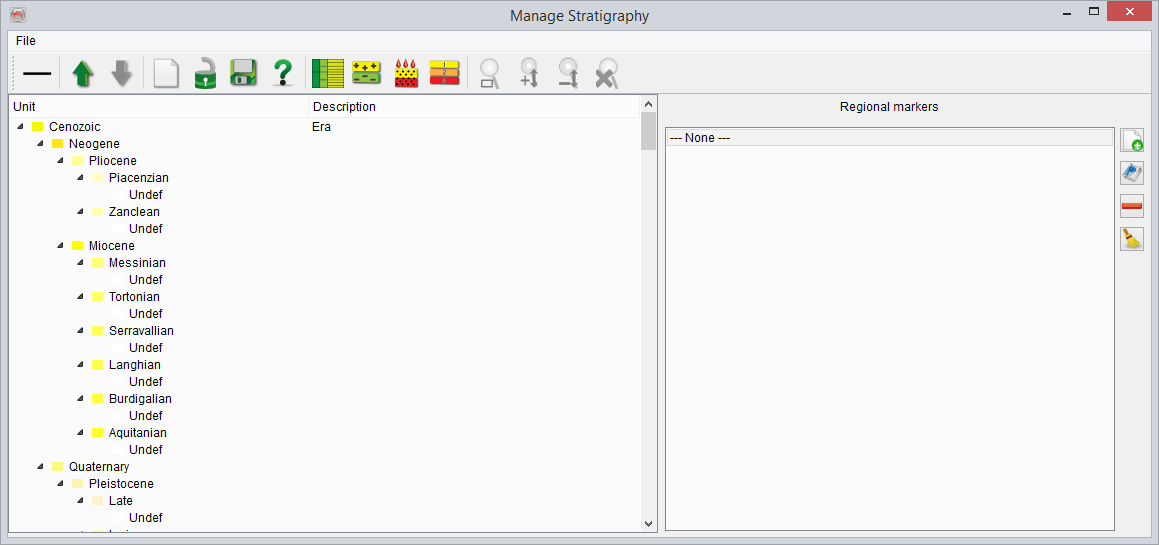1159x545 pixels.
Task: Click the scrollbar down arrow in unit tree
Action: point(648,523)
